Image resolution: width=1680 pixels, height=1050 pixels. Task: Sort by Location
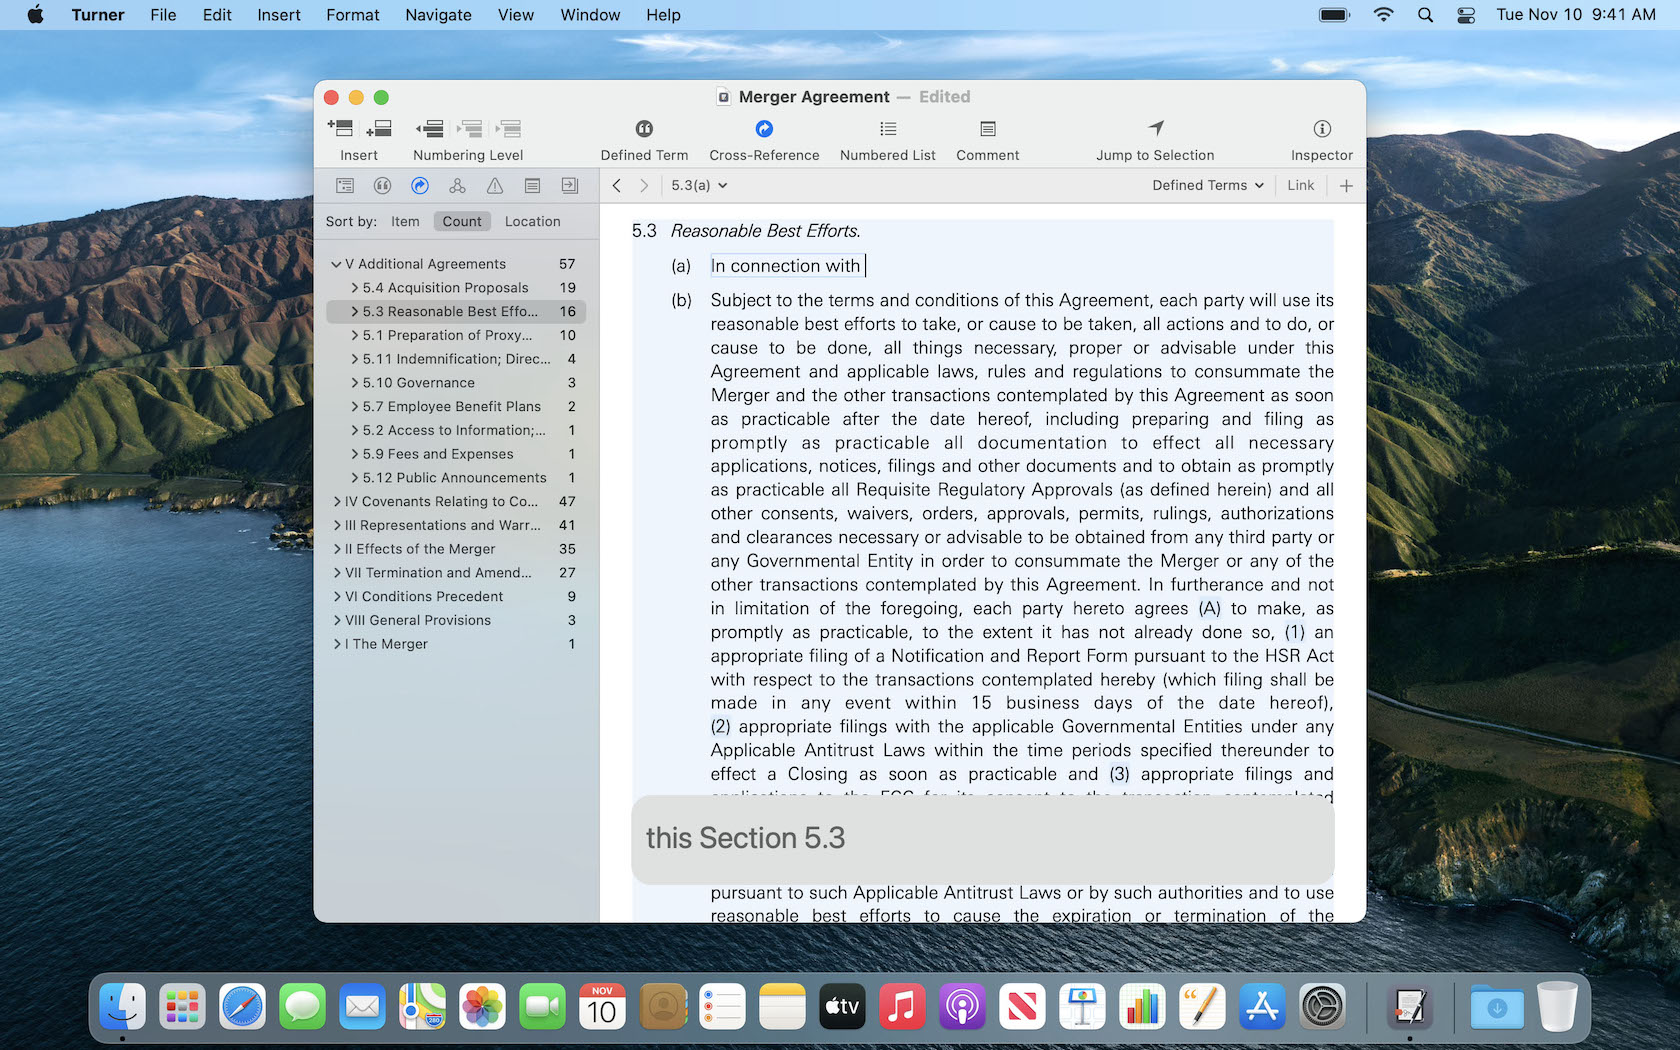tap(532, 221)
